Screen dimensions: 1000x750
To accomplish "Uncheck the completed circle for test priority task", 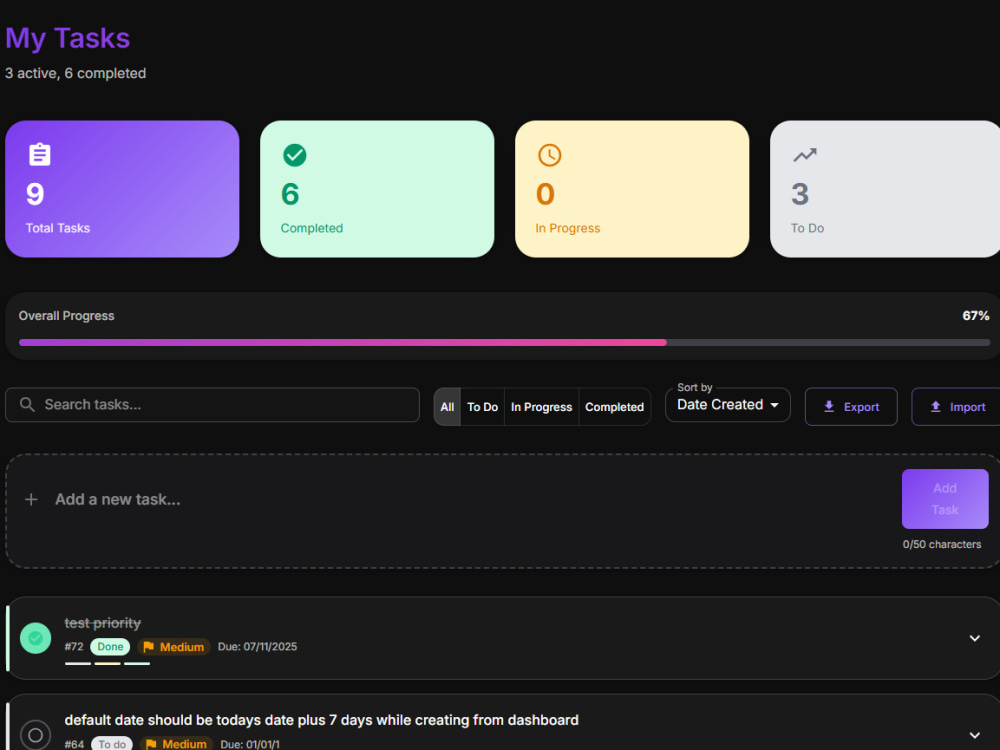I will [x=36, y=638].
